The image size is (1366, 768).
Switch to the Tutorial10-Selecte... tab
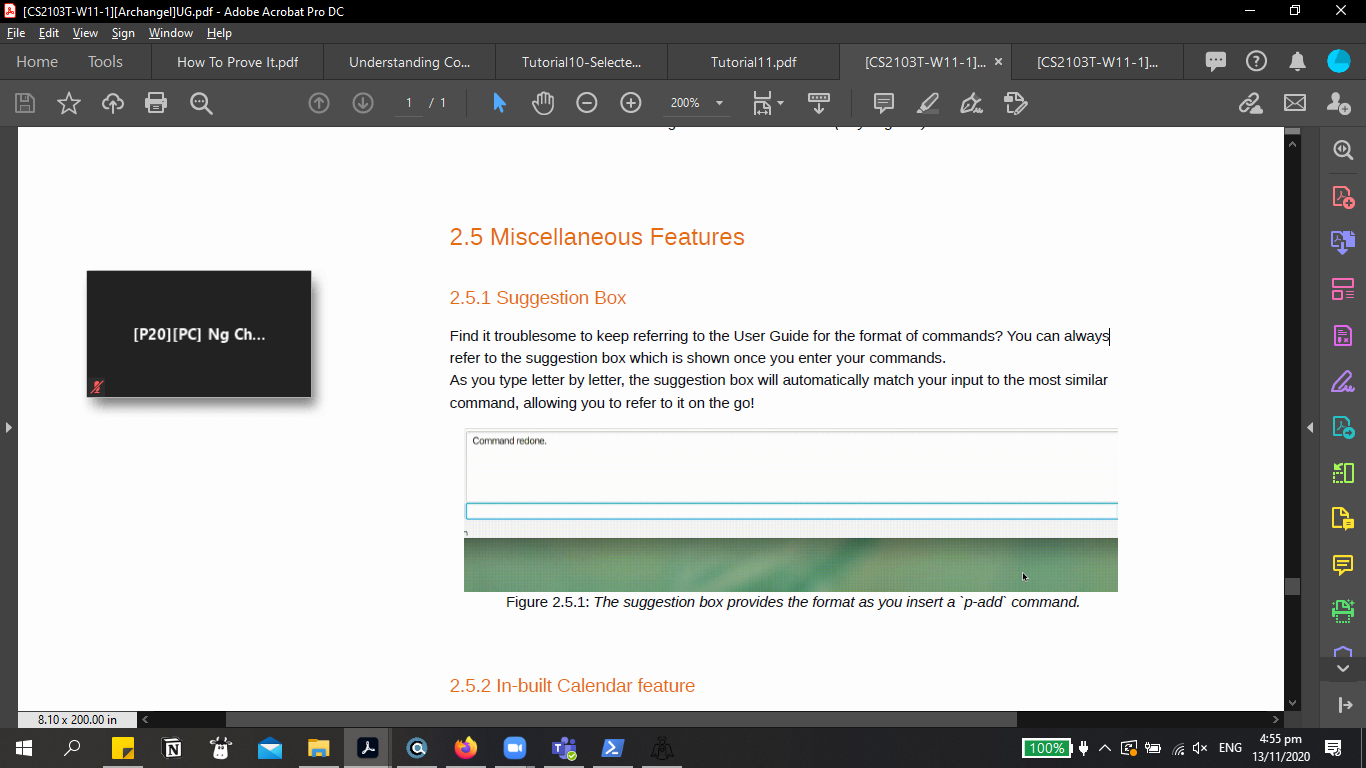click(581, 62)
